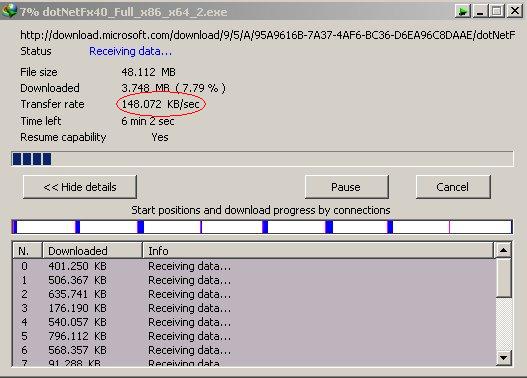Click the IDM globe icon in title bar
The height and width of the screenshot is (378, 527).
coord(9,10)
